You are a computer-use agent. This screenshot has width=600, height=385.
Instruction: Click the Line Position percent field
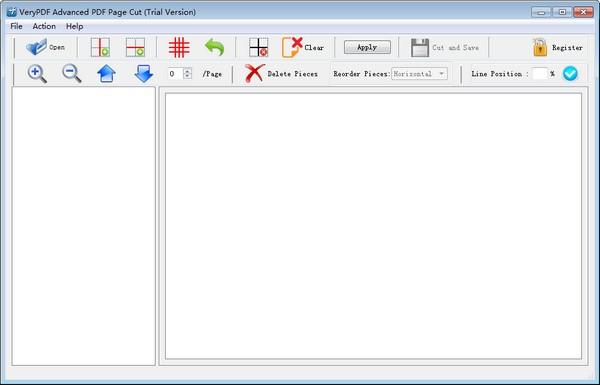click(x=540, y=73)
